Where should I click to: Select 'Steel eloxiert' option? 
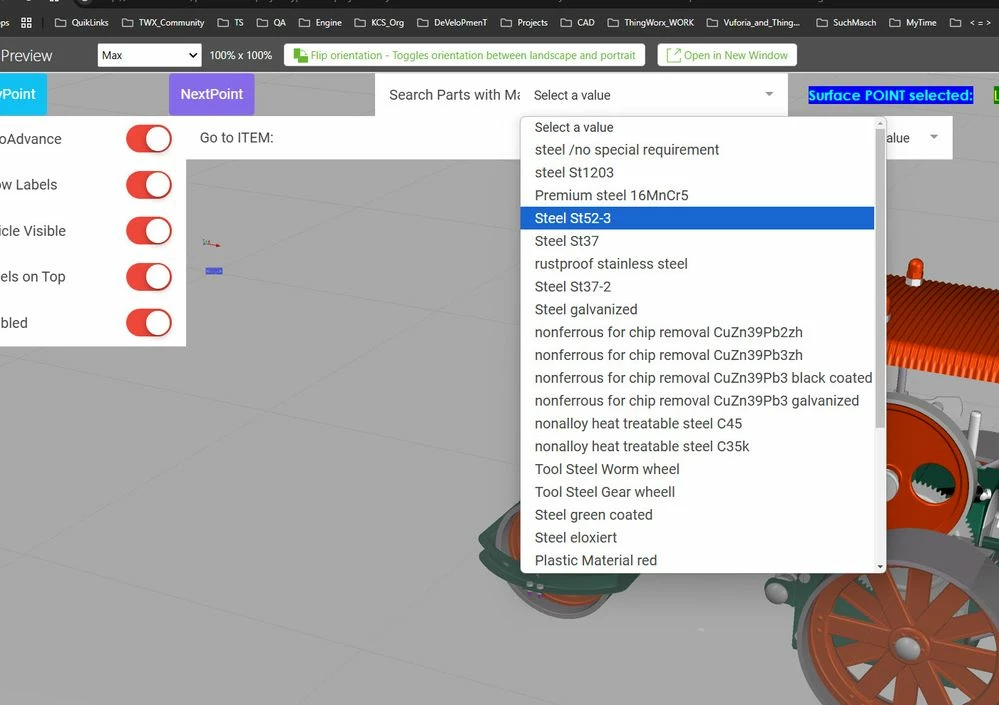697,538
